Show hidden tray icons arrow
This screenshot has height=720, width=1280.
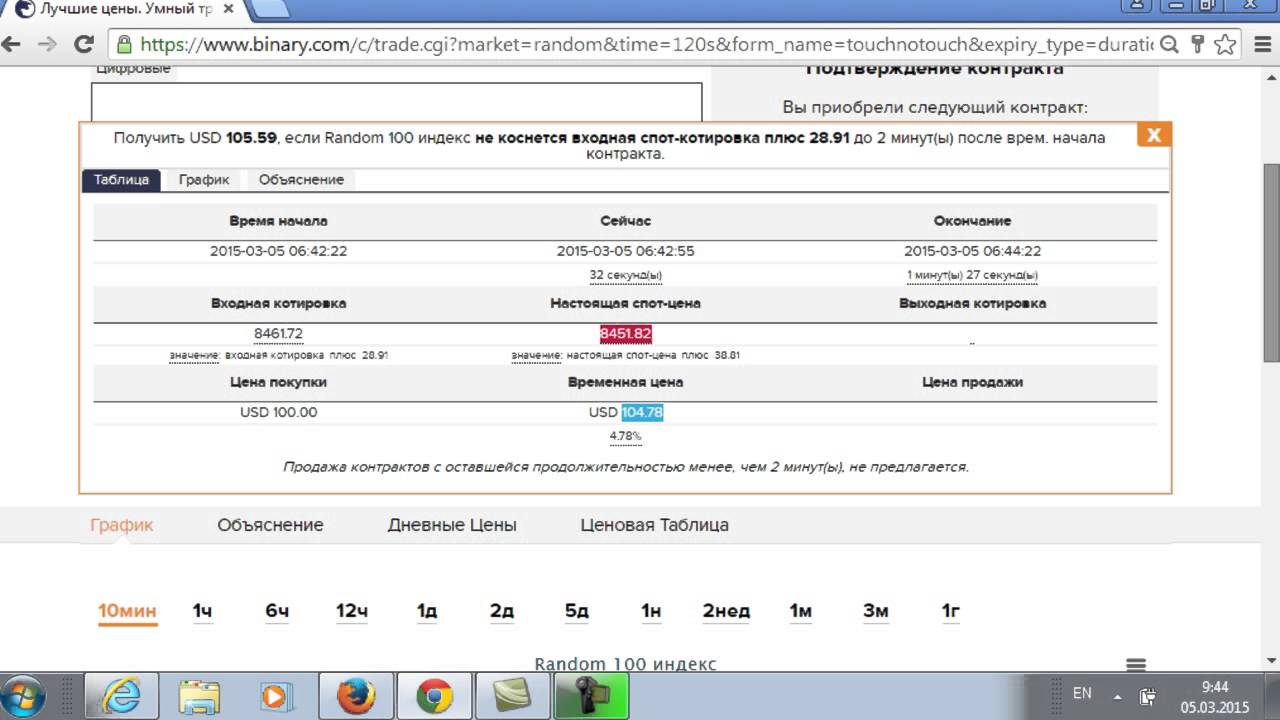1117,696
